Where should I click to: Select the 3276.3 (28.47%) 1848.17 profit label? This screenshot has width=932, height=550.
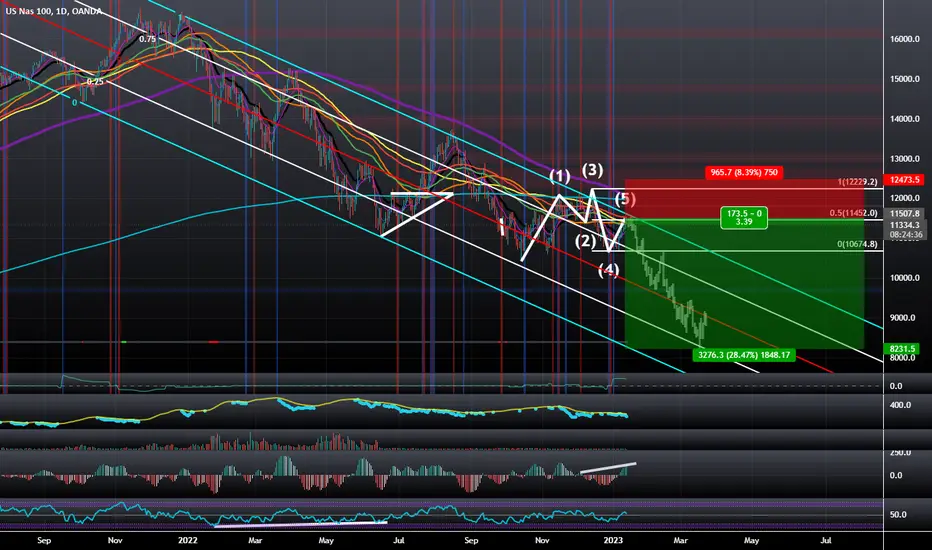(744, 355)
